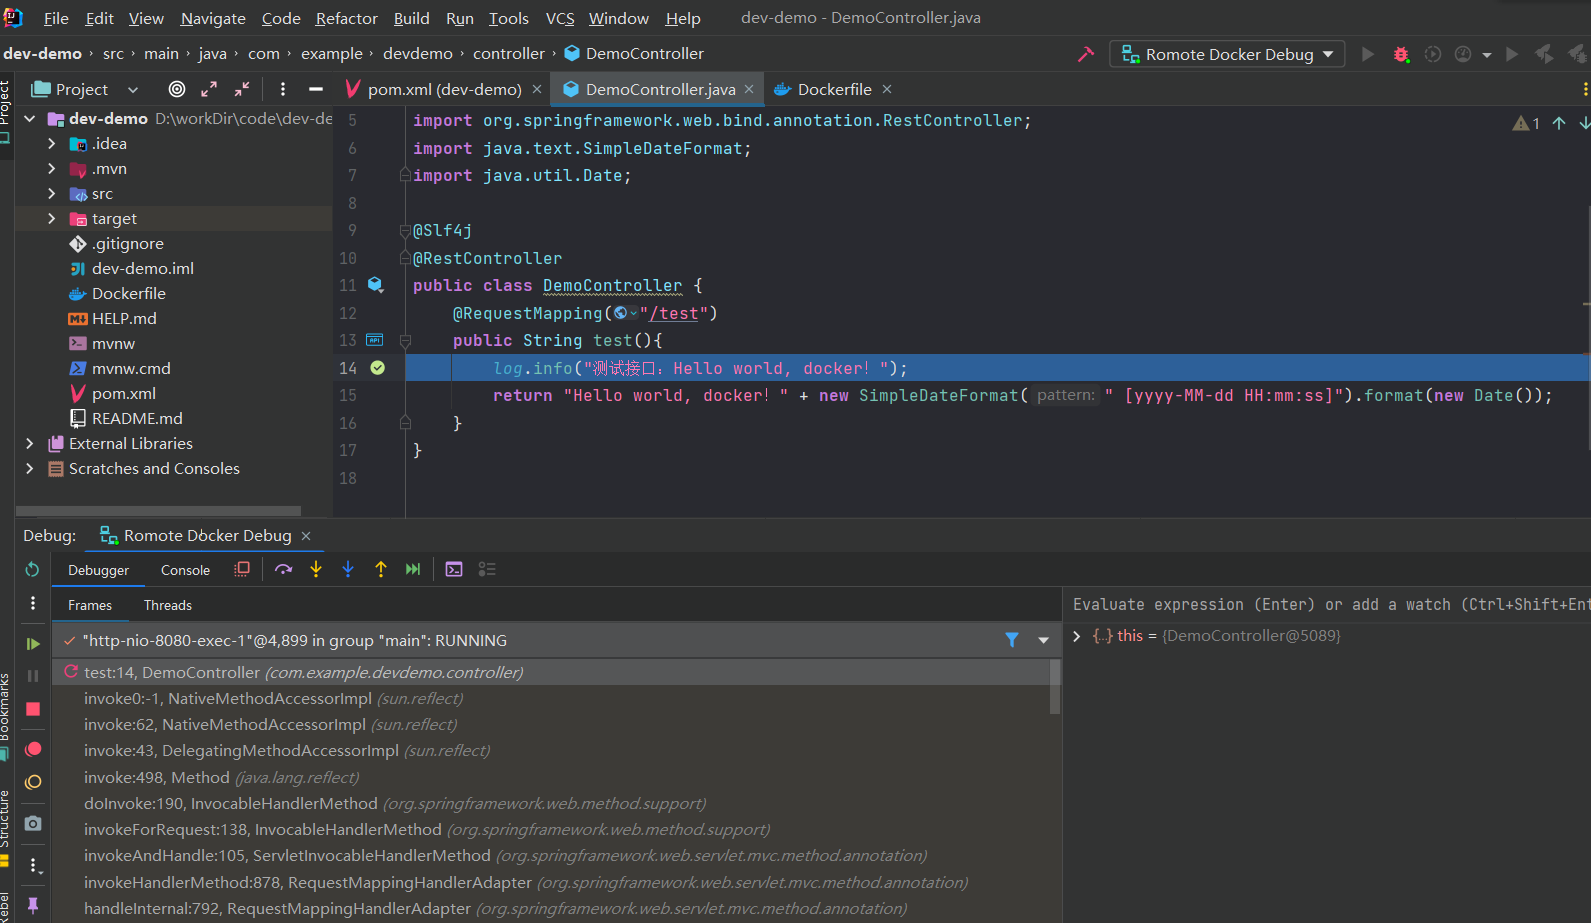Viewport: 1591px width, 923px height.
Task: Collapse the dev-demo project root
Action: tap(29, 118)
